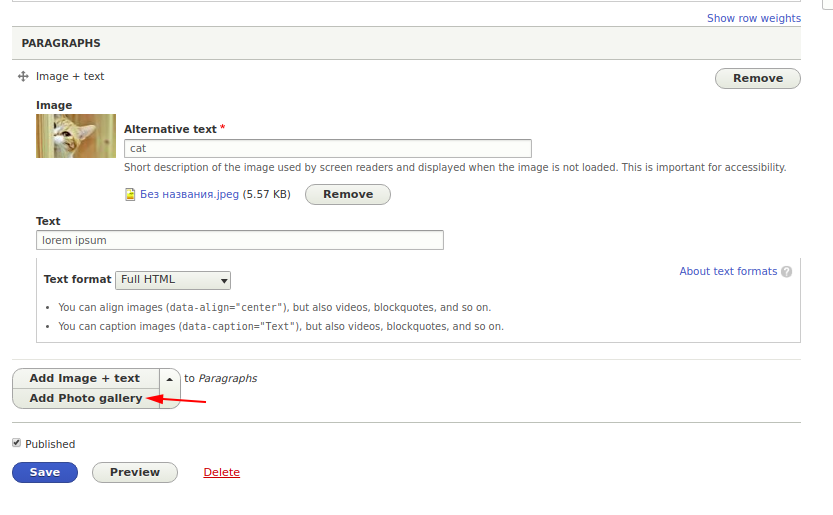Click the '(5.57 KB)' file size text
Screen dimensions: 833x515
267,195
